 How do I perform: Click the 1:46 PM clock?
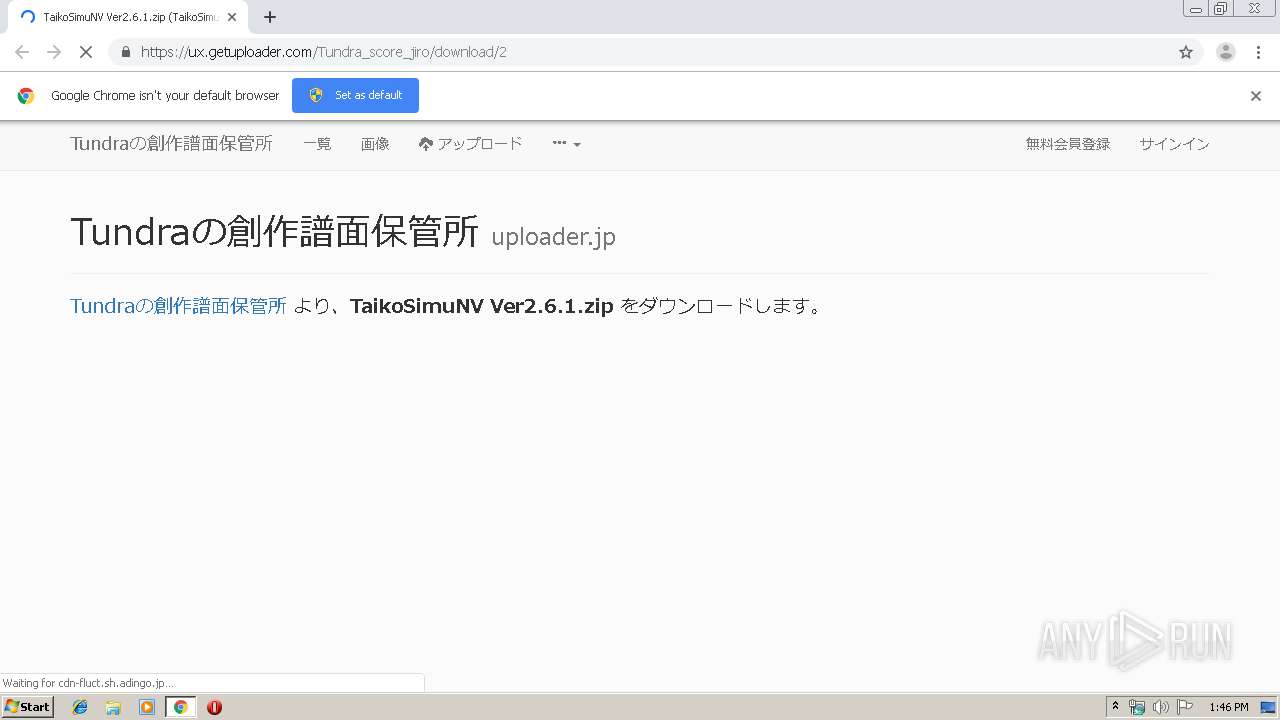(1228, 707)
